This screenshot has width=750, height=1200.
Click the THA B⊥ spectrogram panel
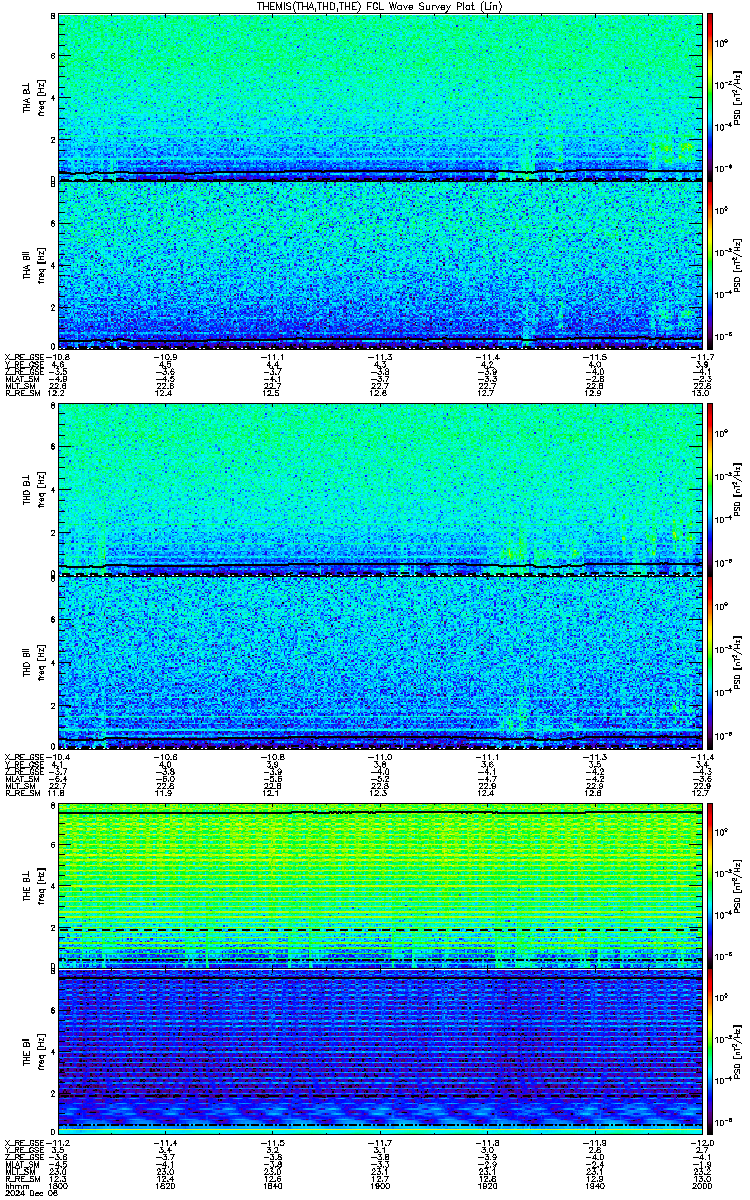pos(380,97)
